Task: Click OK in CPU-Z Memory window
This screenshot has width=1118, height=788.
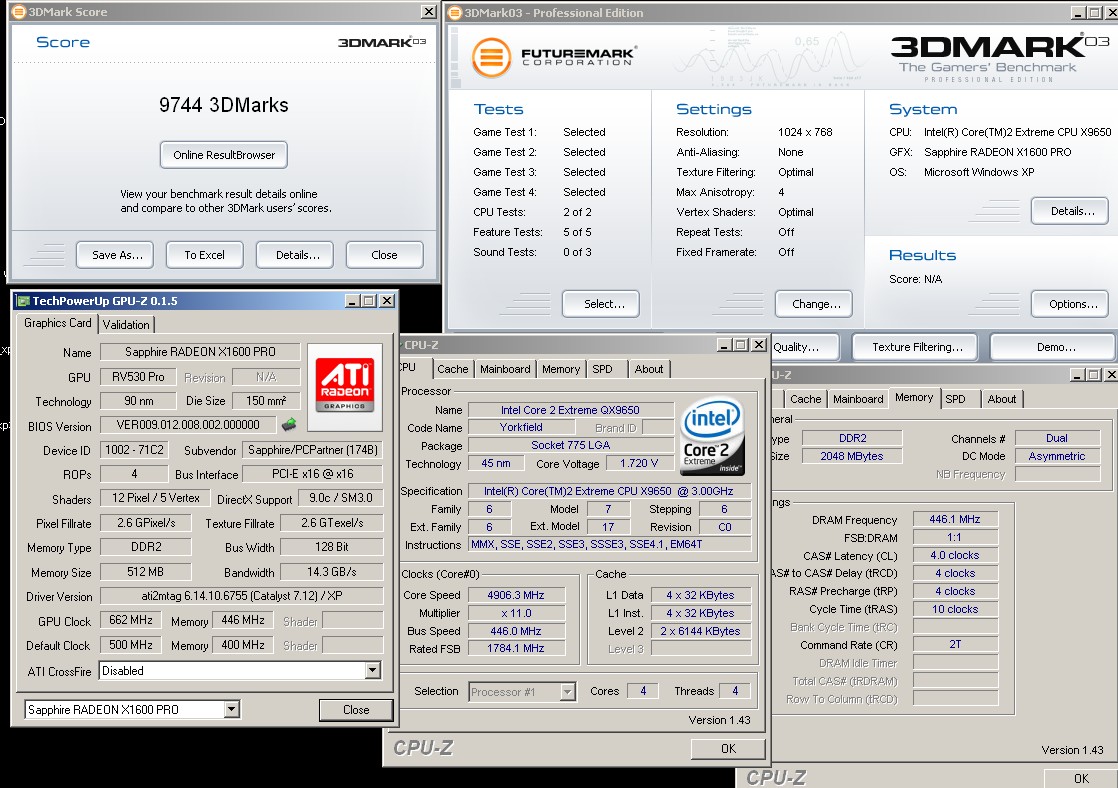Action: tap(1080, 778)
